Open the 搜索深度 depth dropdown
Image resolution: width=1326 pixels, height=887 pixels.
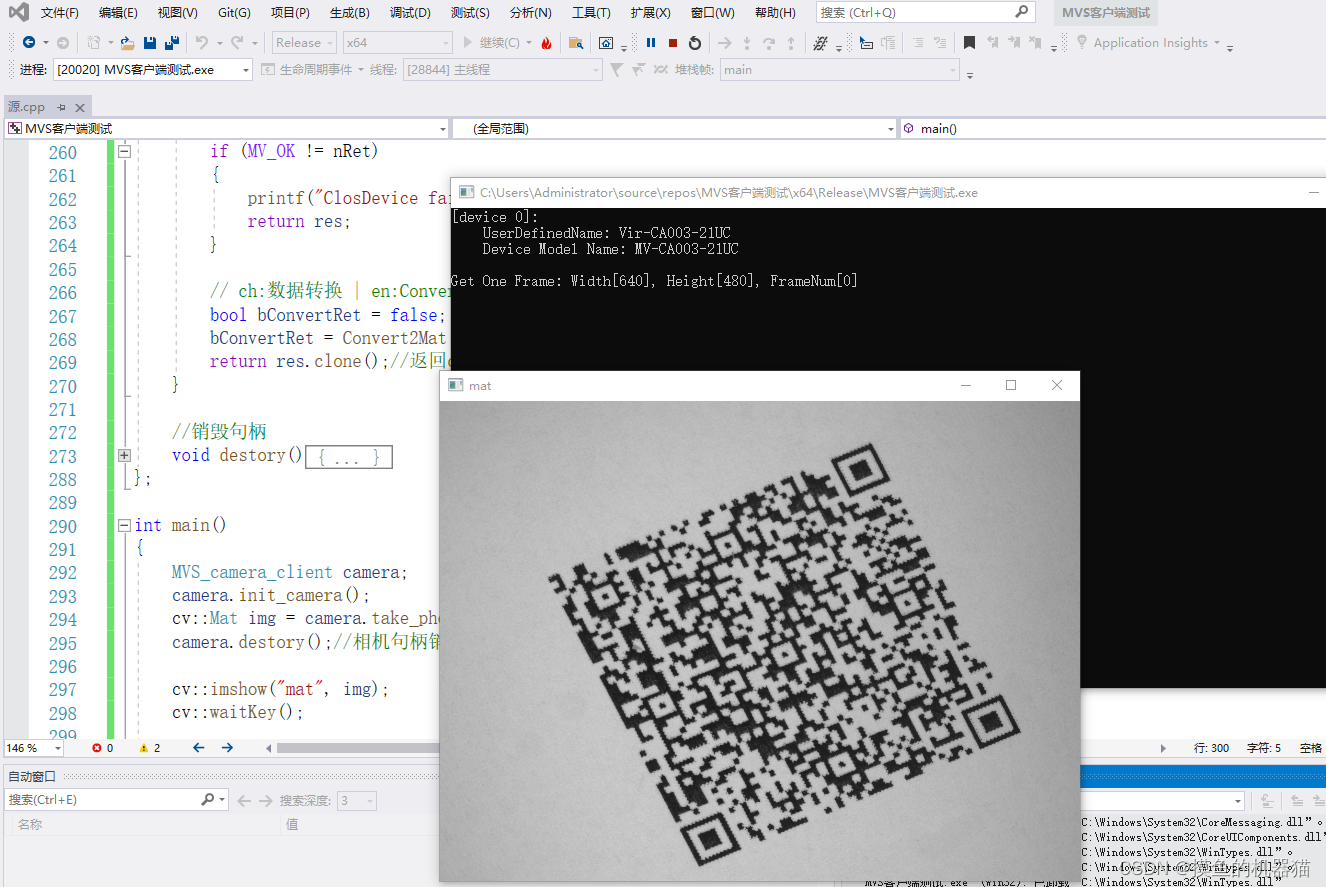click(357, 800)
